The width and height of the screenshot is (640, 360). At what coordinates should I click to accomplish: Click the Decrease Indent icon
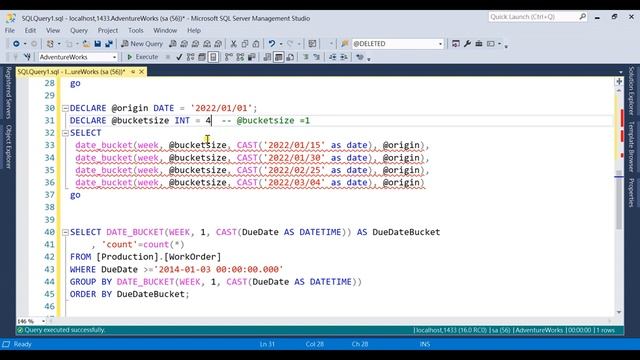(x=333, y=57)
